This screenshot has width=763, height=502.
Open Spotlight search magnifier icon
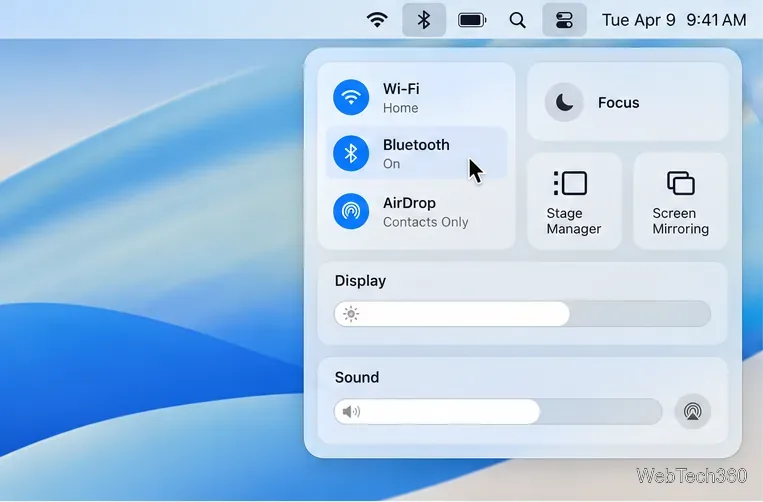pyautogui.click(x=517, y=20)
